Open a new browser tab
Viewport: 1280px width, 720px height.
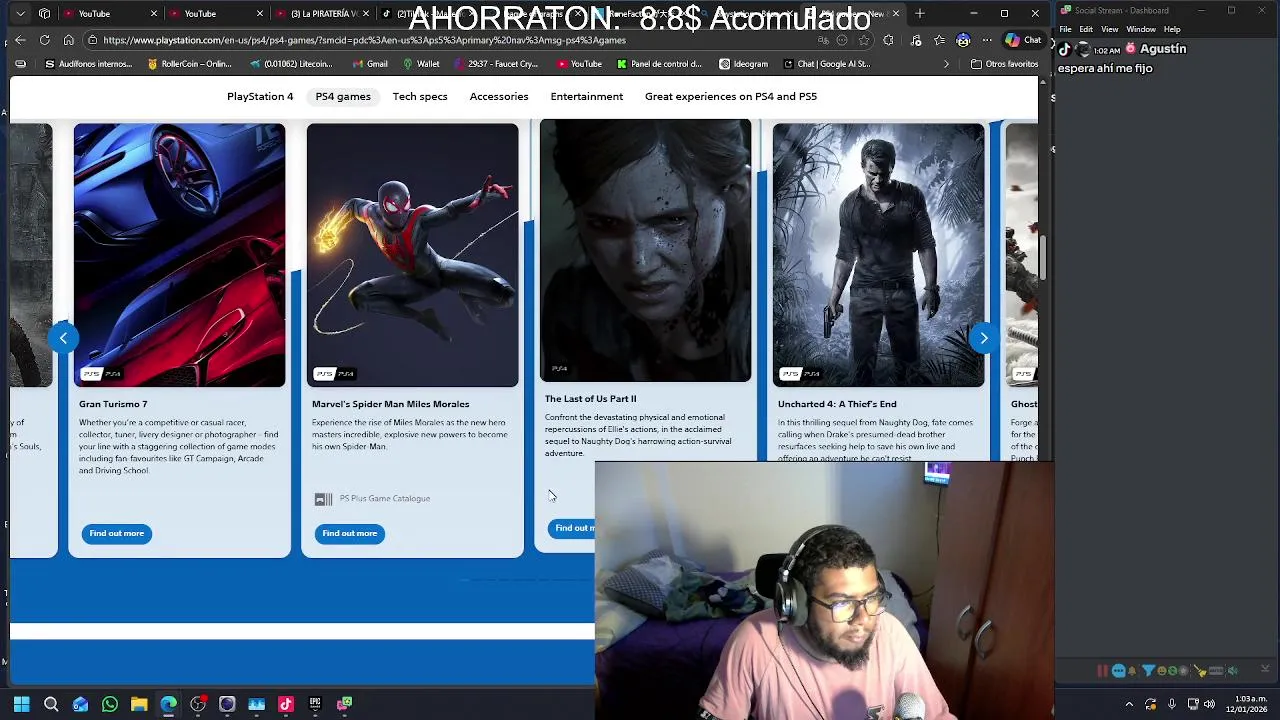coord(919,14)
